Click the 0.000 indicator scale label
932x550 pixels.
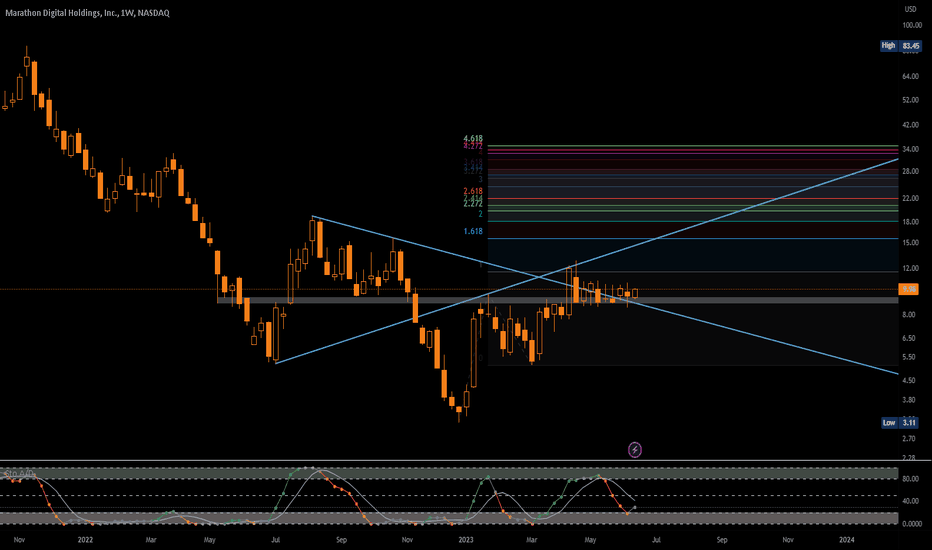coord(912,524)
